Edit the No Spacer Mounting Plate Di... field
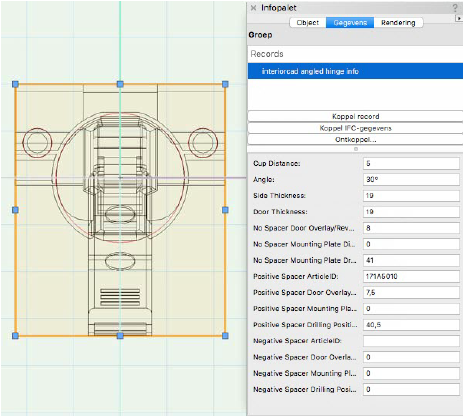The image size is (465, 417). point(411,244)
